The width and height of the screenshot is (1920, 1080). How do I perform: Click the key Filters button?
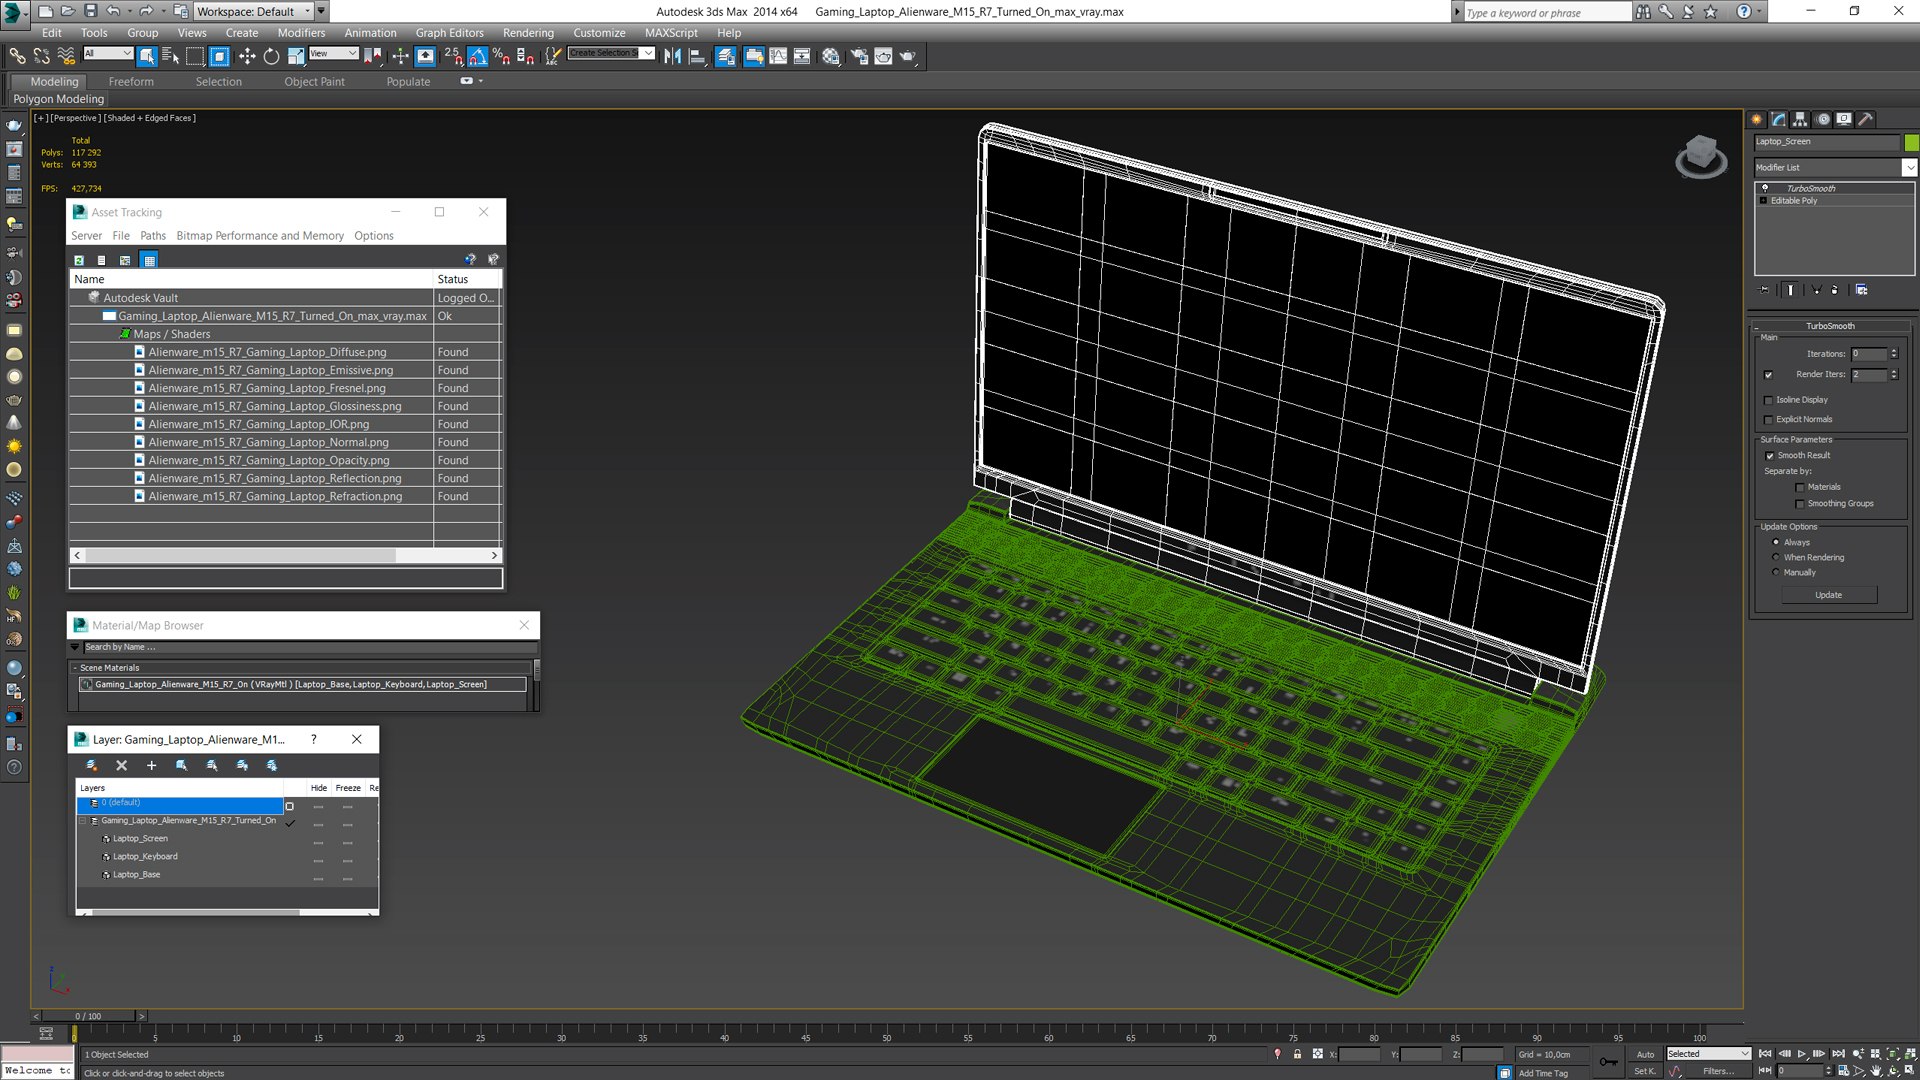(x=1718, y=1071)
